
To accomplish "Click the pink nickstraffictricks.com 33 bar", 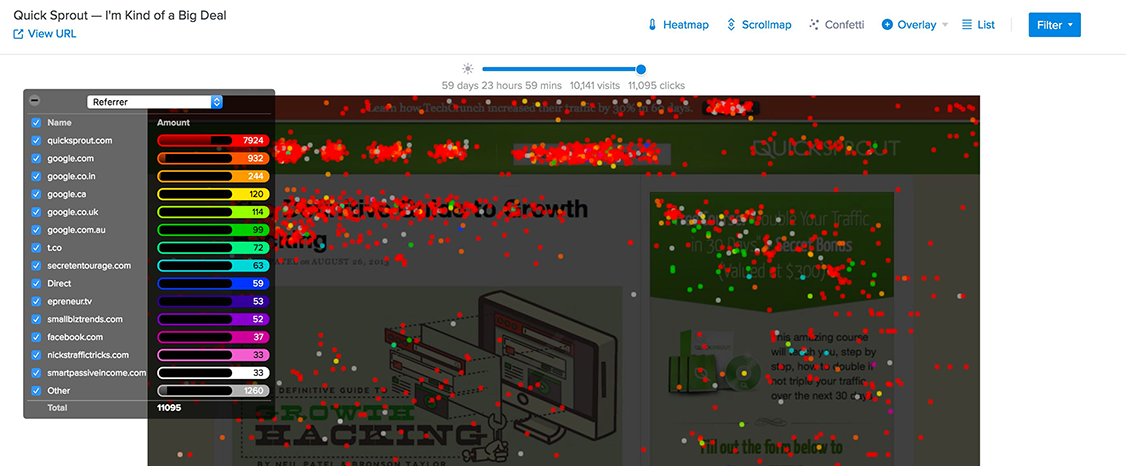I will pos(213,355).
